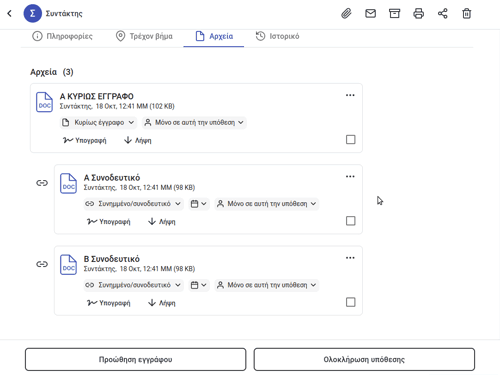Click the archive box icon

[x=394, y=13]
